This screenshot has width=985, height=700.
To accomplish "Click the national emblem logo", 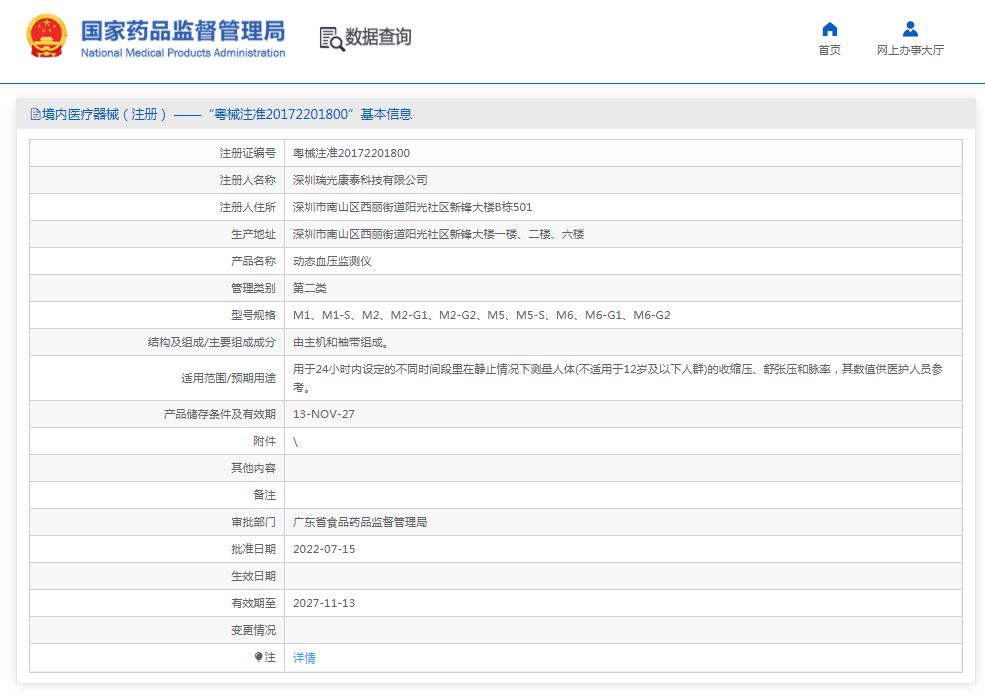I will [x=47, y=37].
